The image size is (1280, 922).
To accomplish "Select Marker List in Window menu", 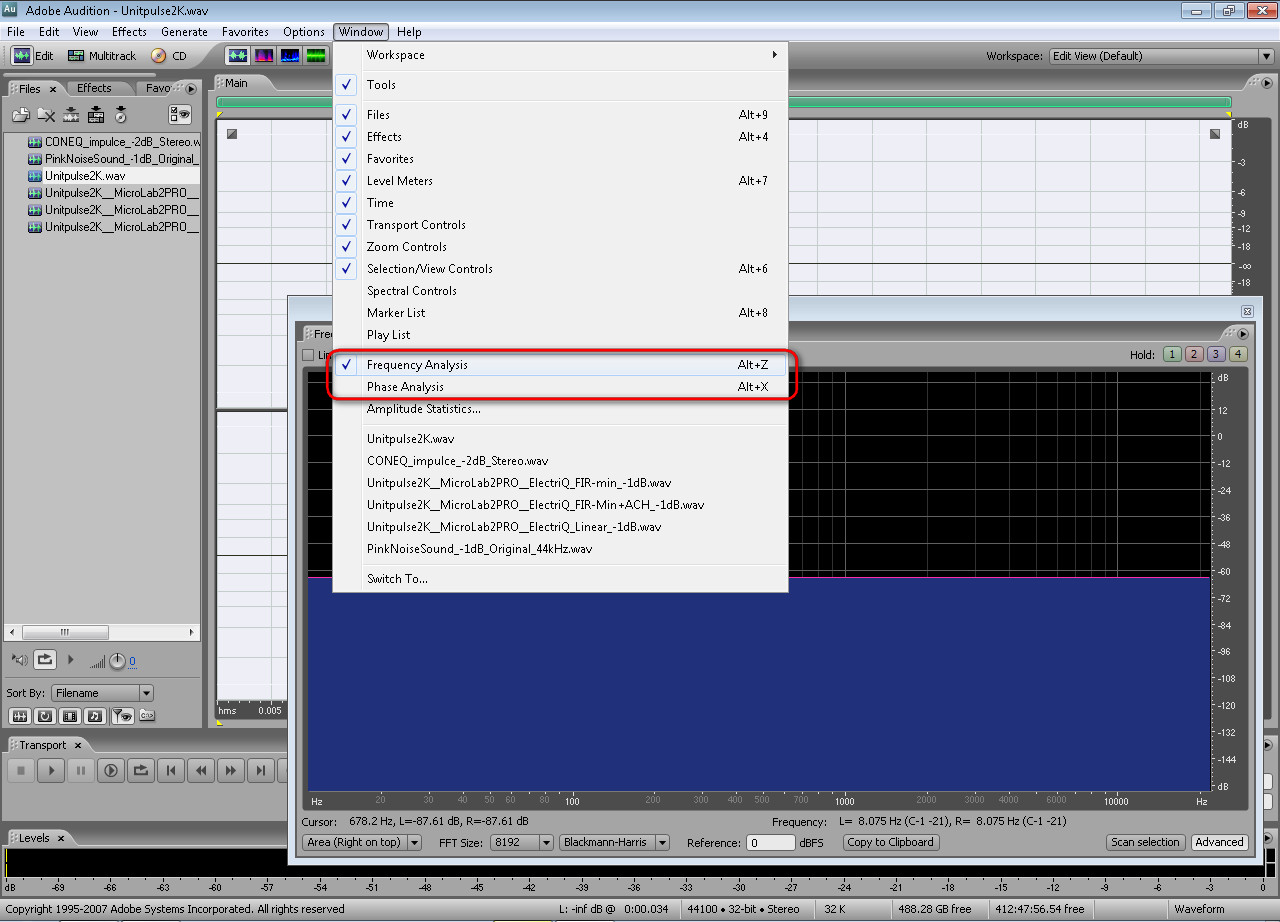I will point(560,313).
